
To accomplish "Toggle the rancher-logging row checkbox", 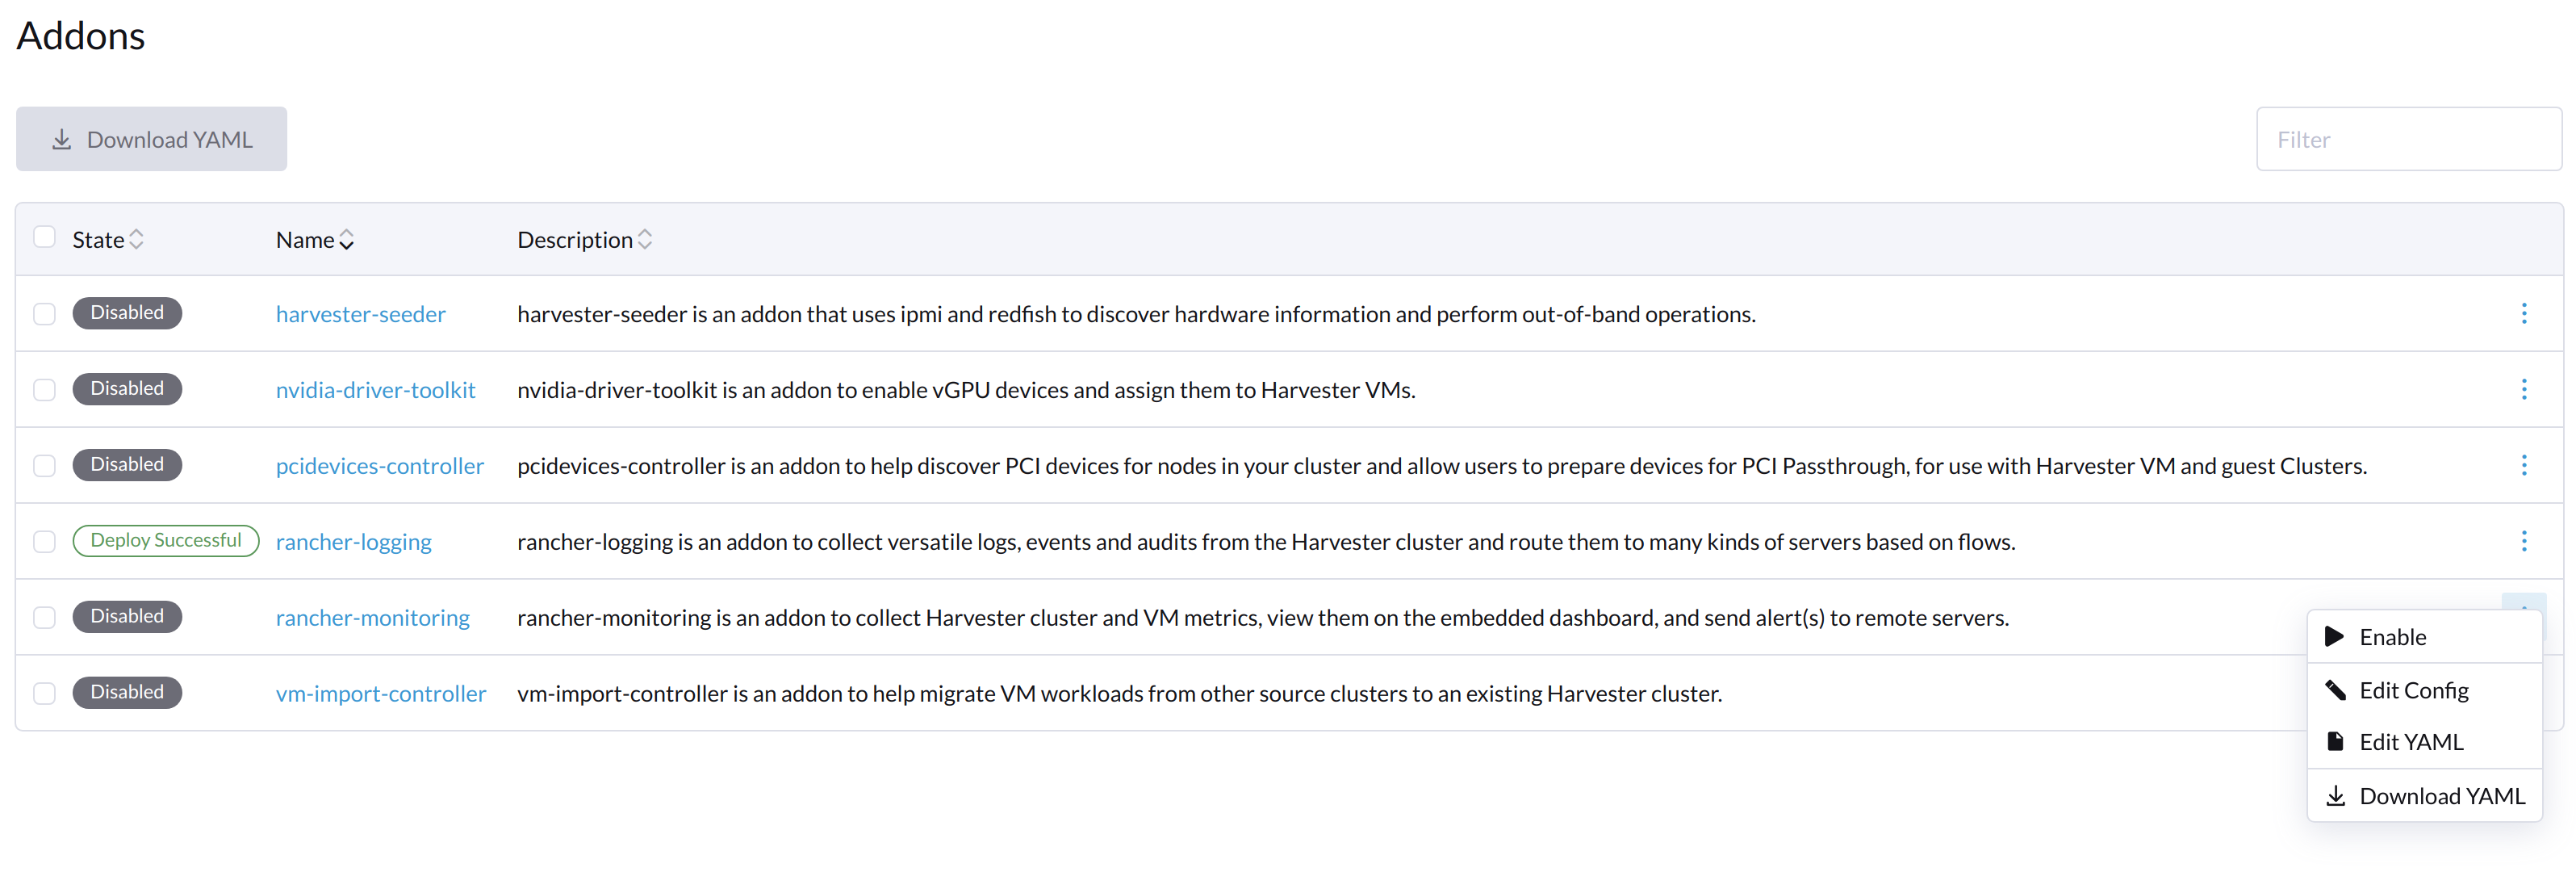I will pos(44,540).
